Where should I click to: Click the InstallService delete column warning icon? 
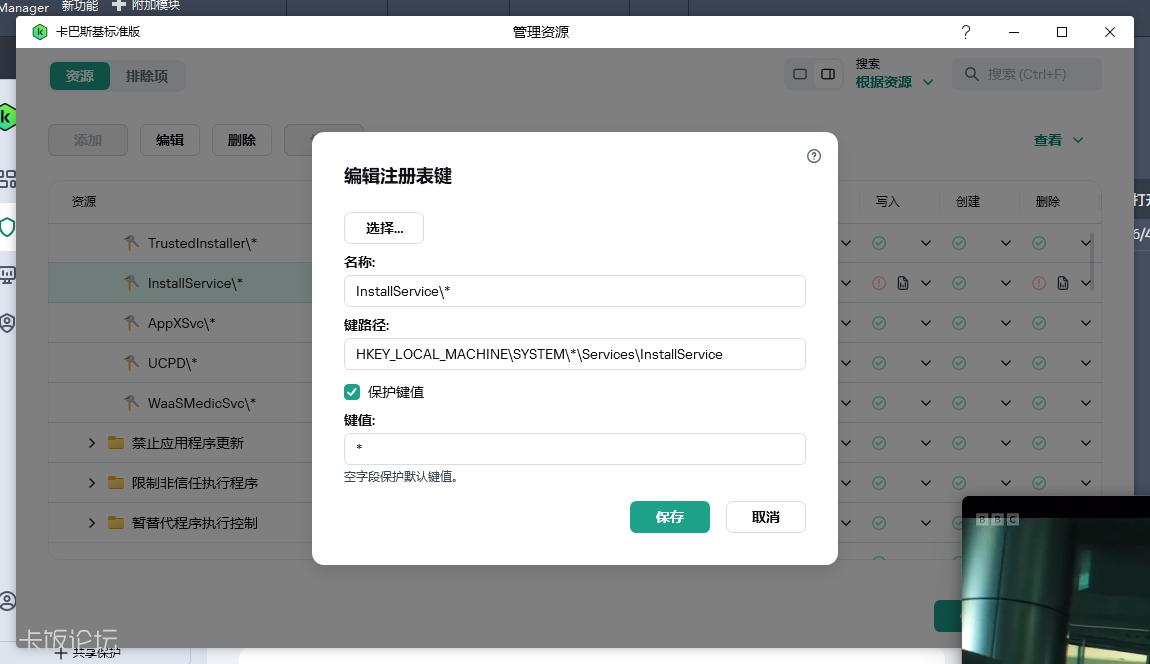(1039, 283)
